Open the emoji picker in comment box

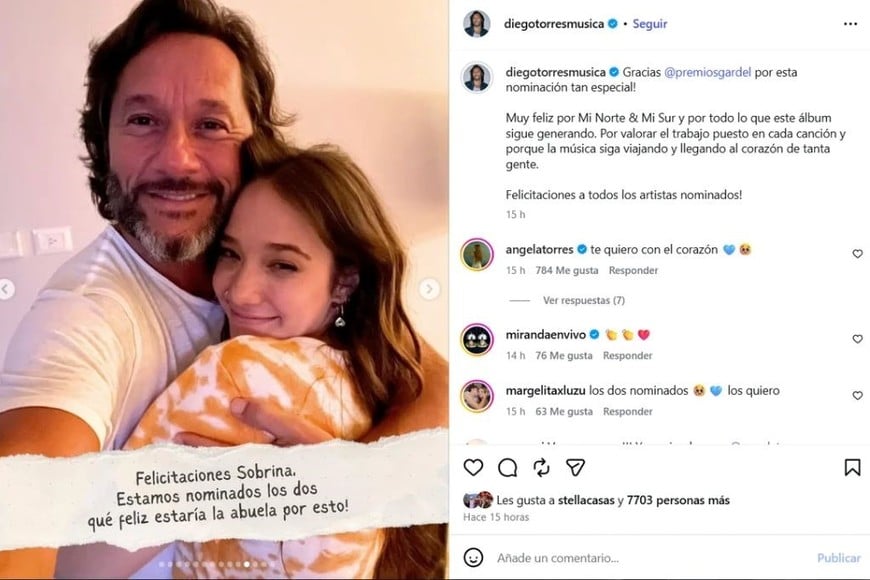click(474, 558)
